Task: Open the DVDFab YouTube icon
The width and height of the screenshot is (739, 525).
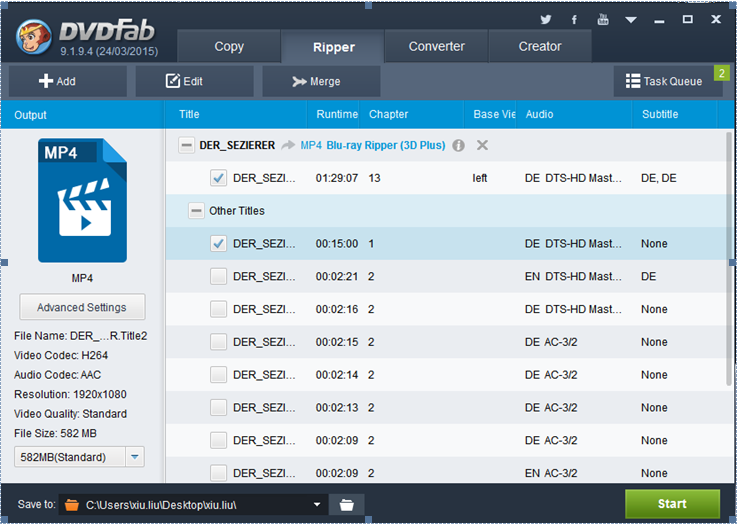Action: tap(603, 19)
